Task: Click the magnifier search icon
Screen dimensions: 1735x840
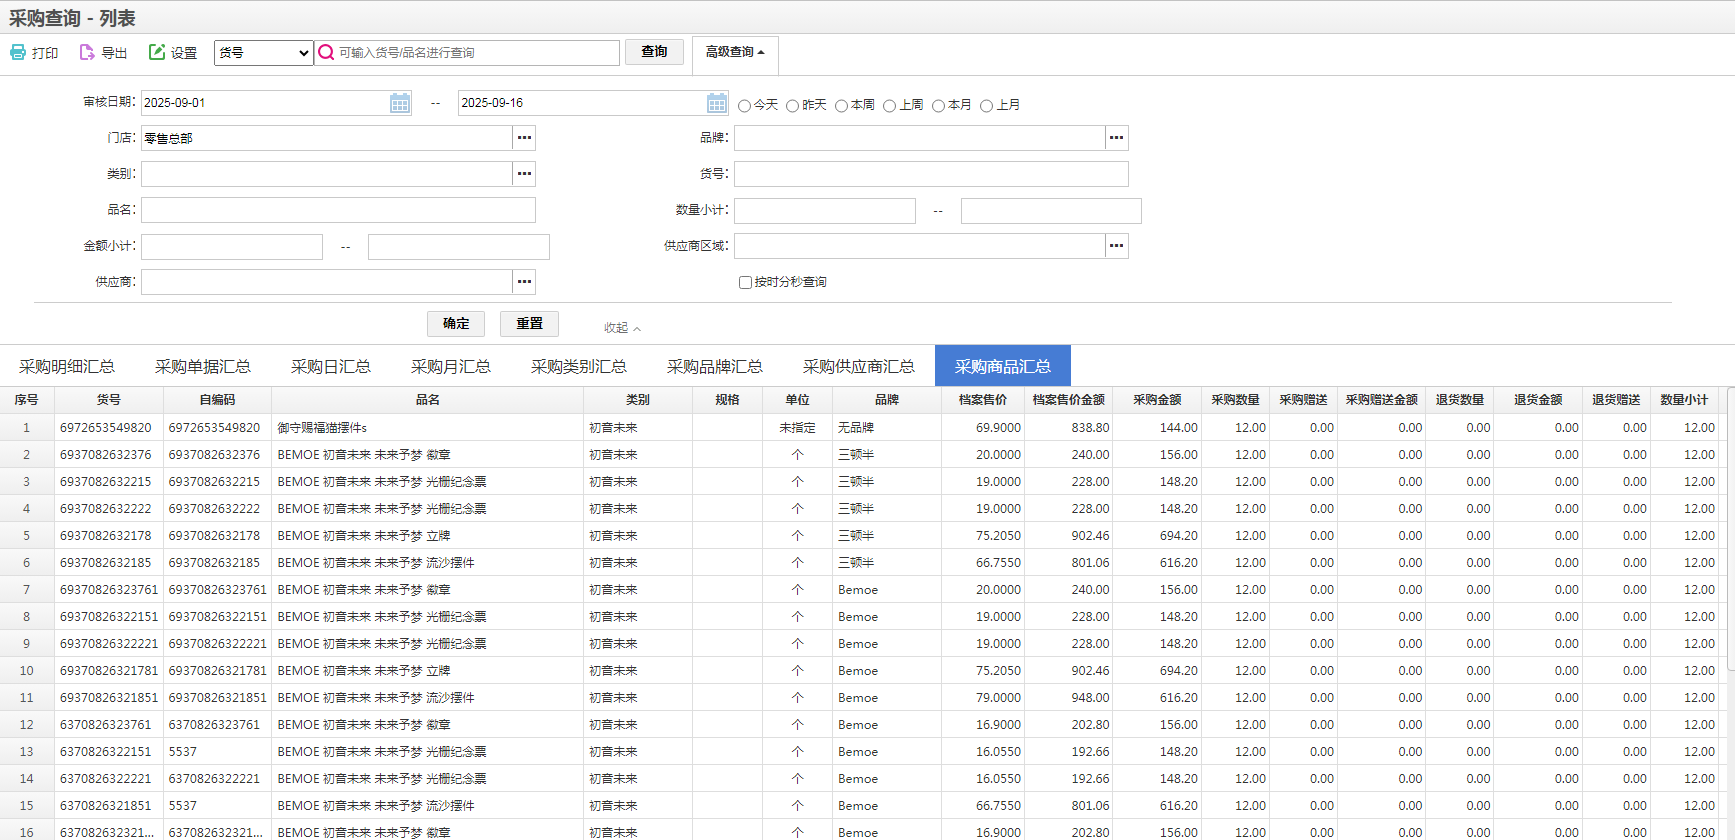Action: (326, 52)
